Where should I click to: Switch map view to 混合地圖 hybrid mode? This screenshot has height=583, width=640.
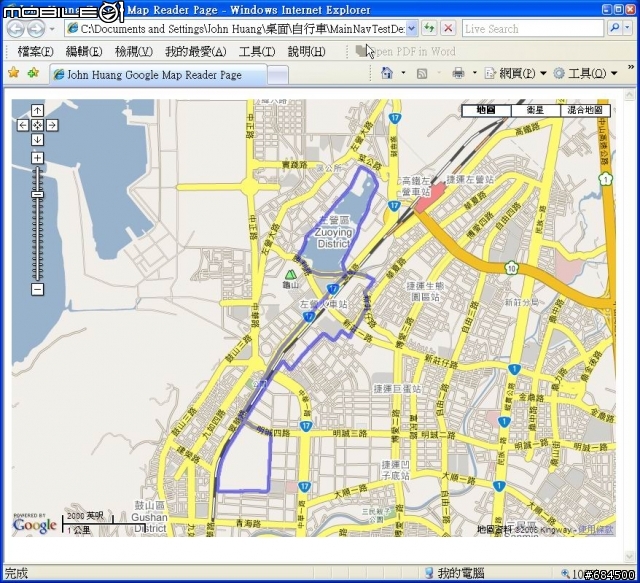coord(586,111)
